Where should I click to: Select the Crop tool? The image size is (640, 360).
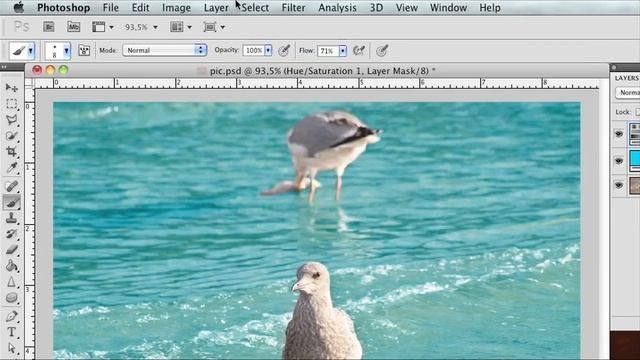pyautogui.click(x=11, y=151)
